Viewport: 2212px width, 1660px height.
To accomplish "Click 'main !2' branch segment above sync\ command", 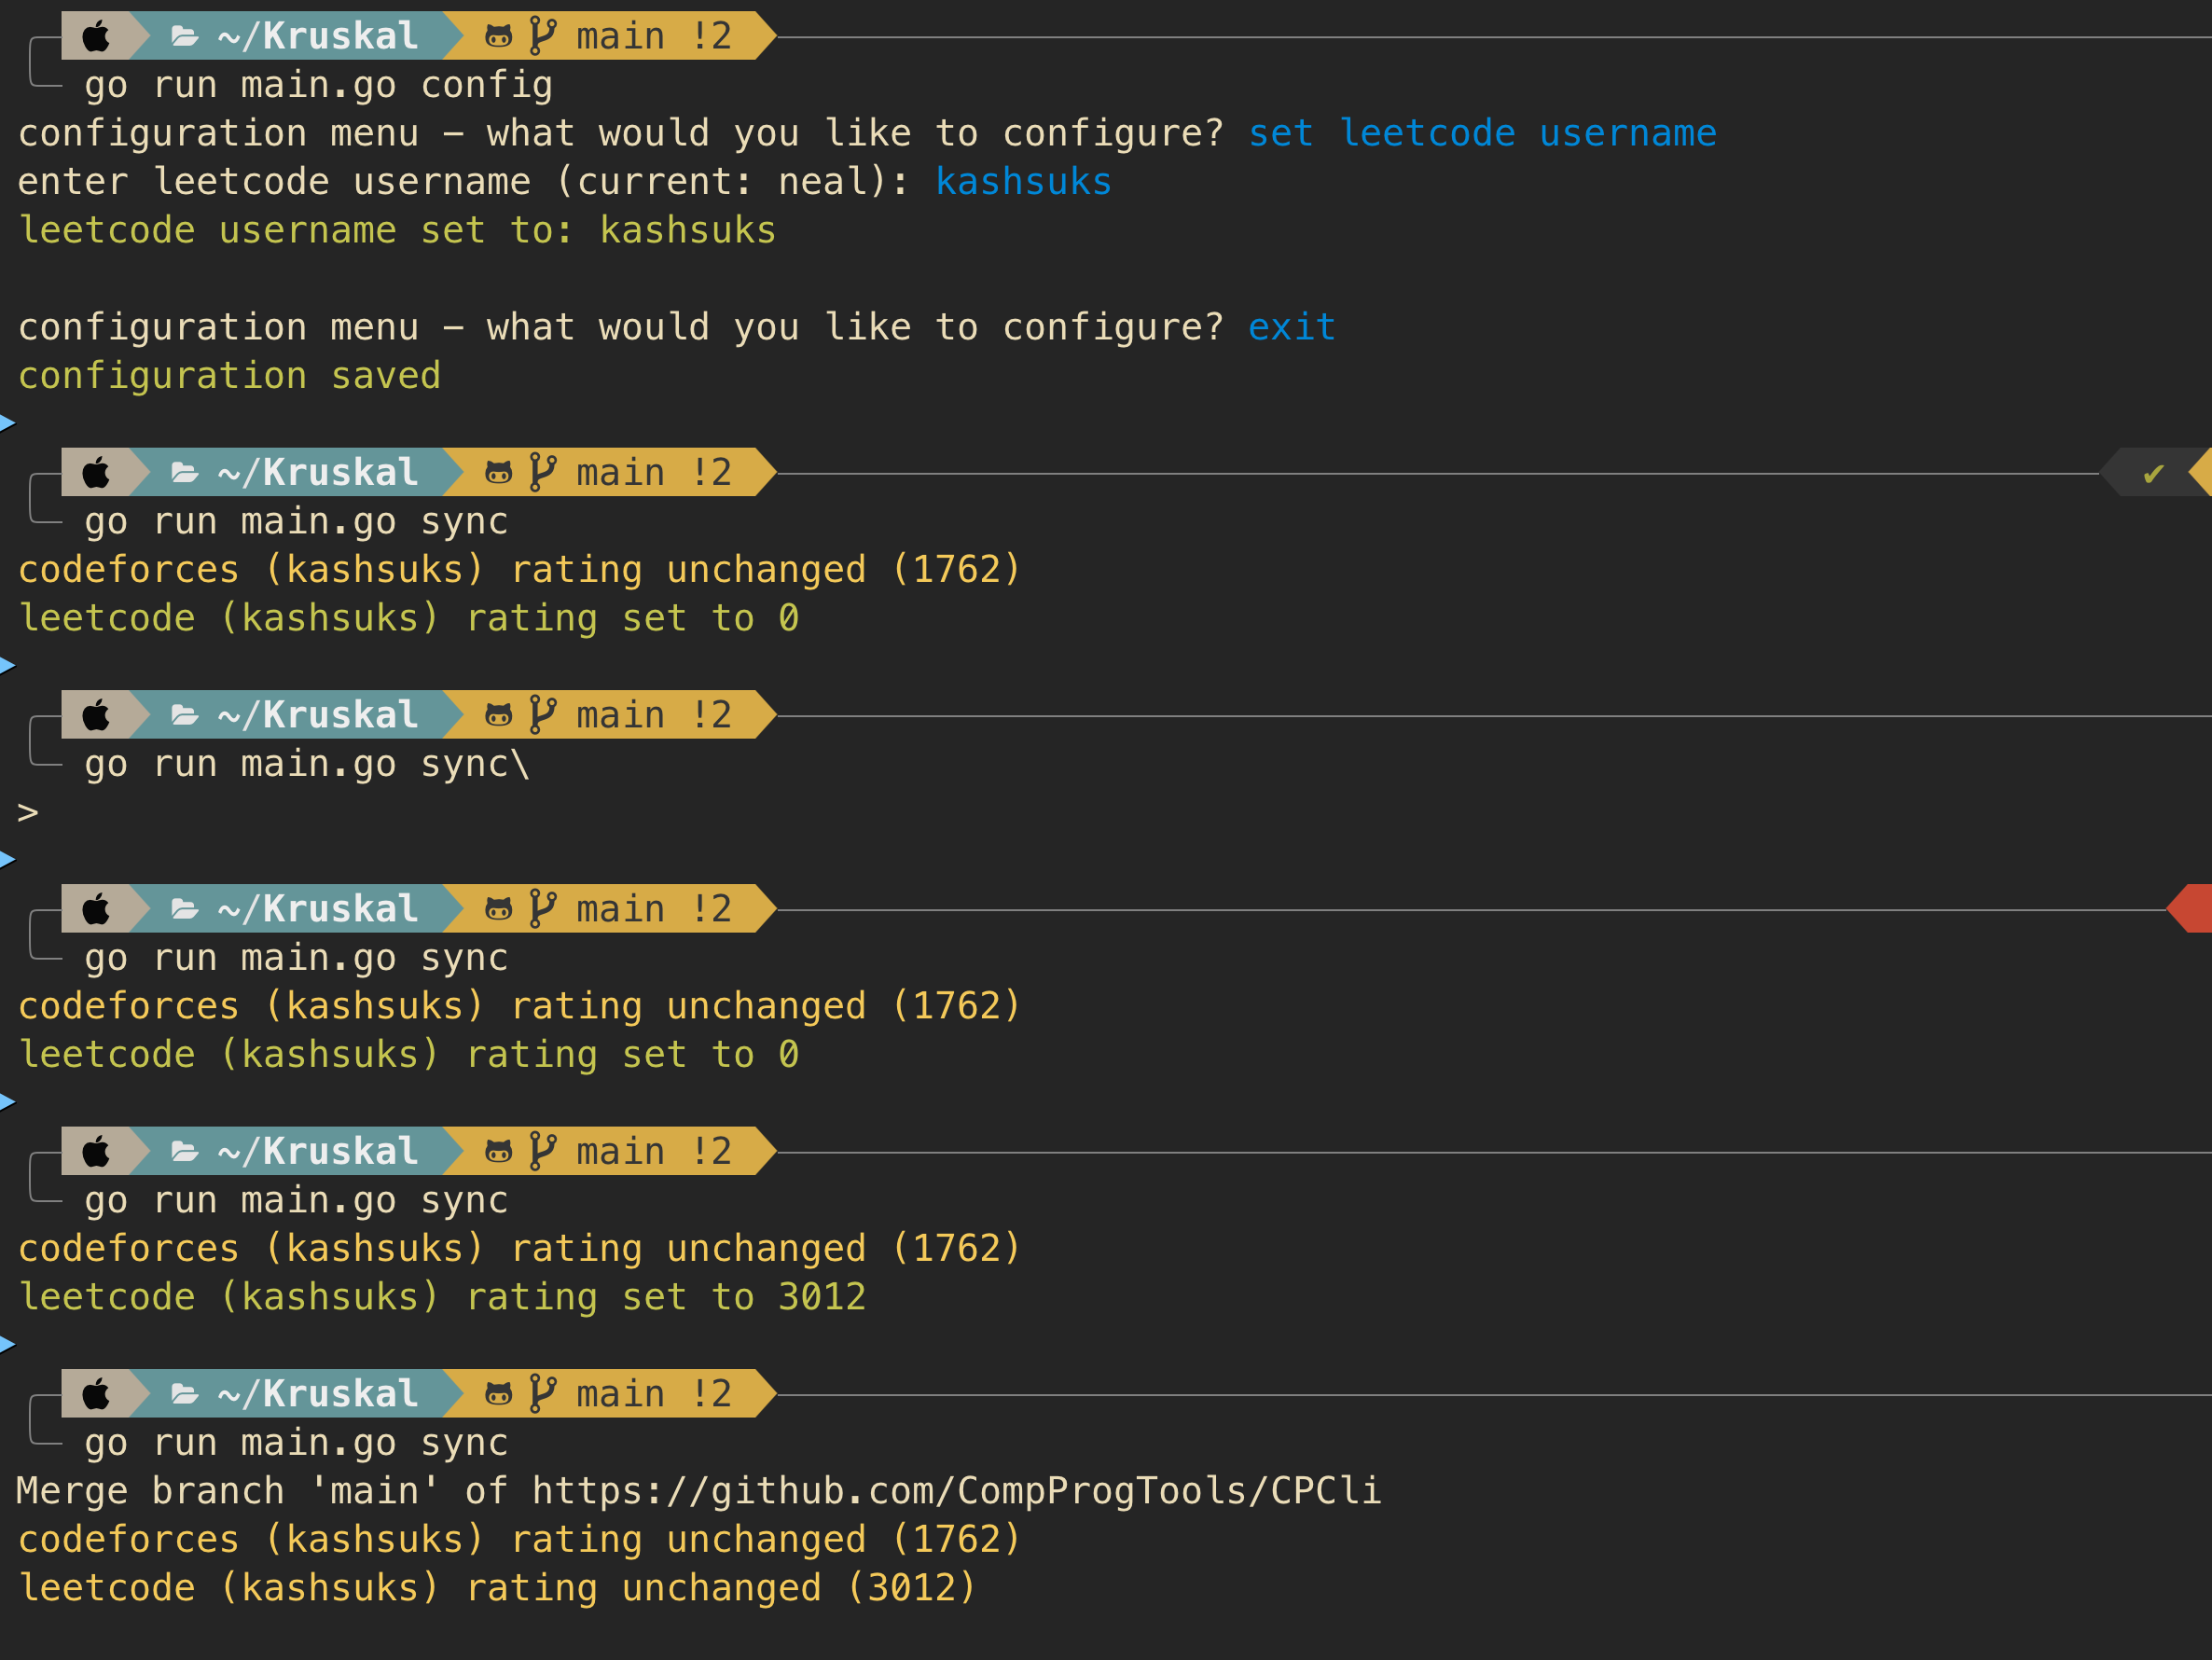I will tap(653, 714).
